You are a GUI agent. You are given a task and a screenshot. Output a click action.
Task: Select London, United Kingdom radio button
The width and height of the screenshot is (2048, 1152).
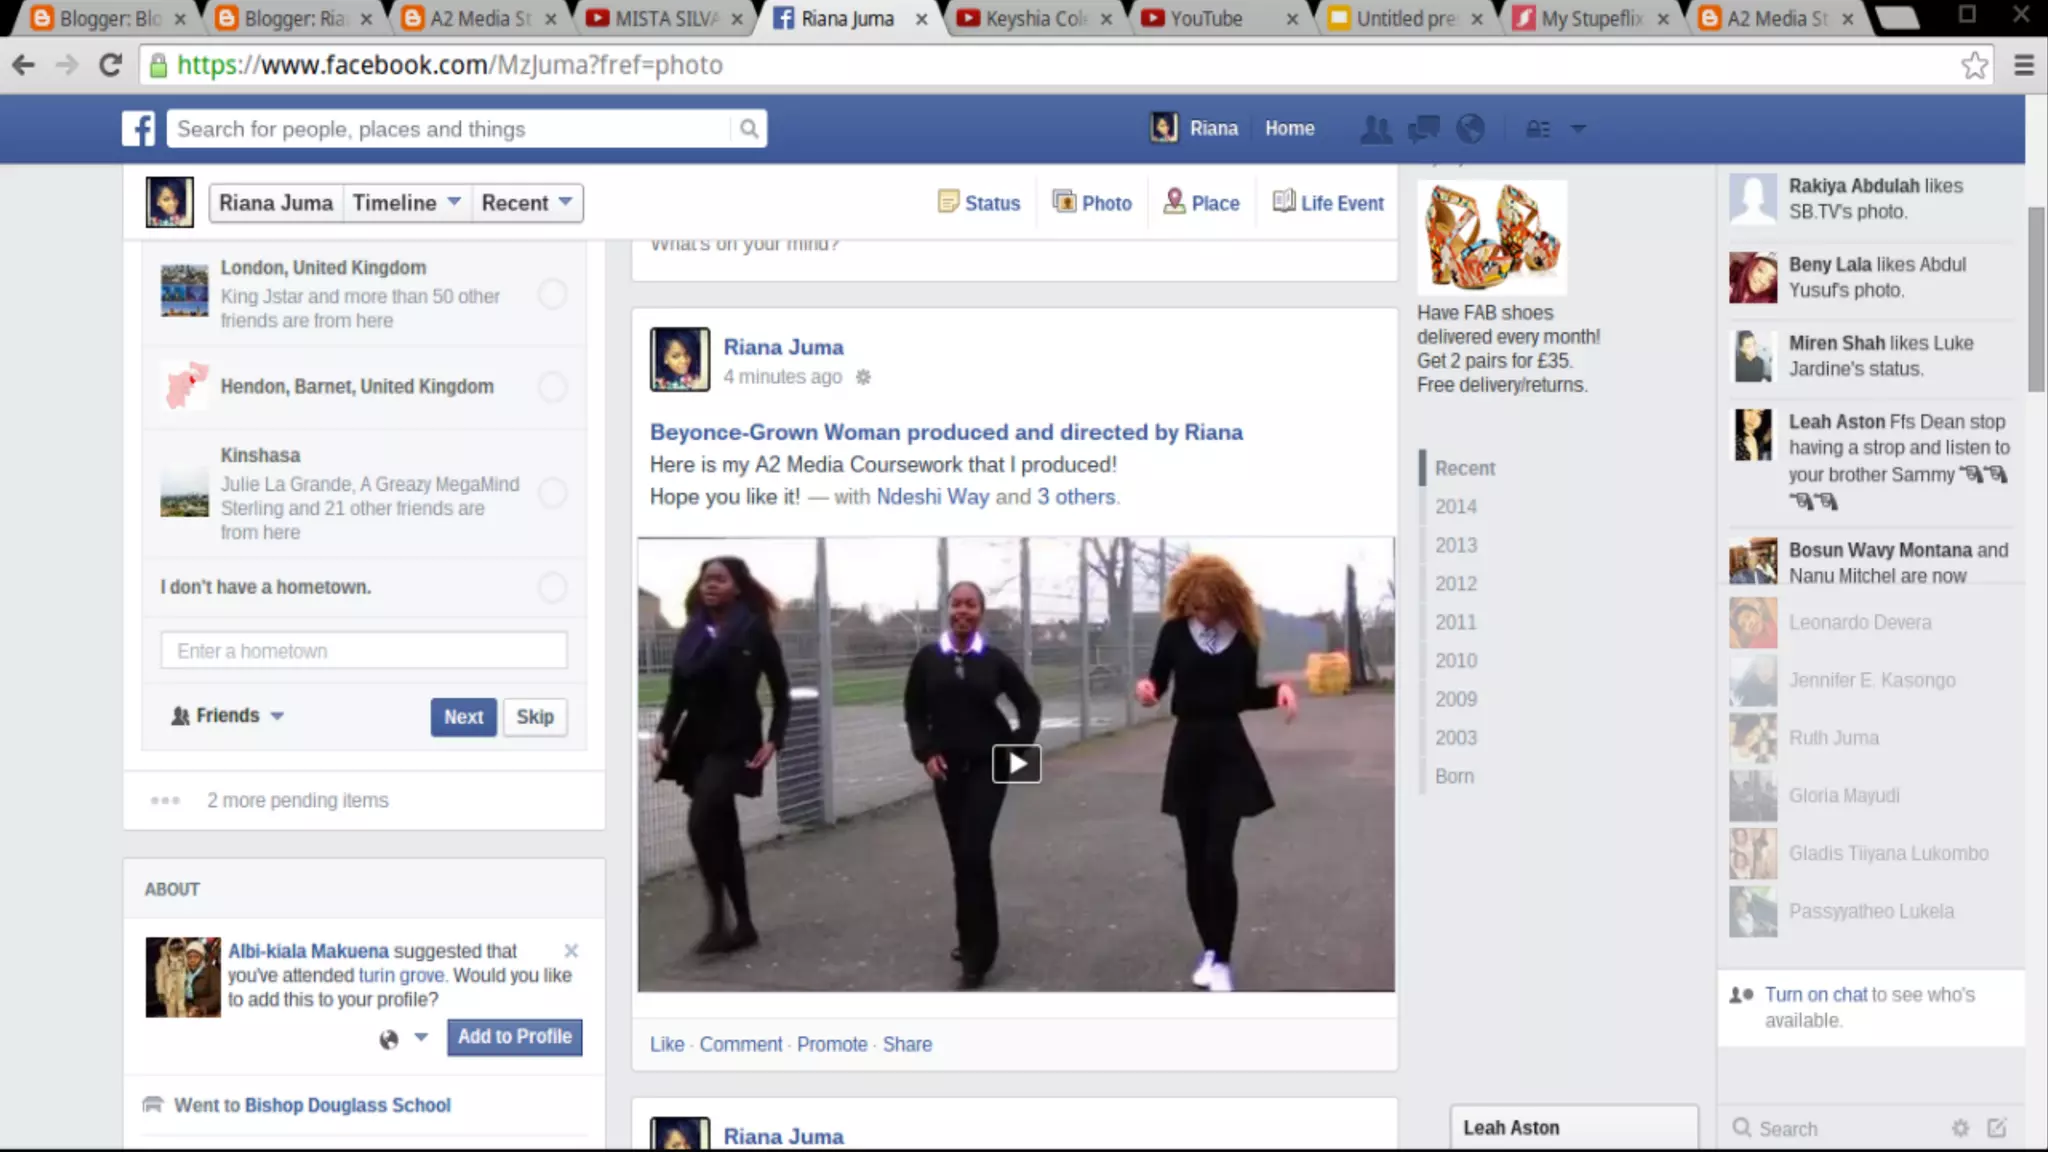click(x=552, y=294)
